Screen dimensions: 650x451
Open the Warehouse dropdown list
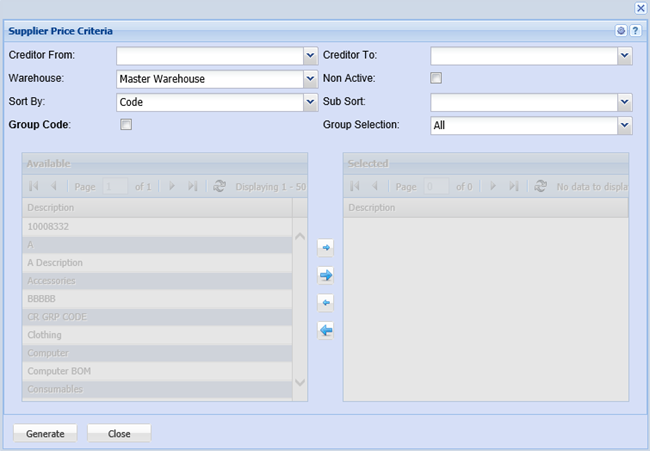tap(310, 79)
